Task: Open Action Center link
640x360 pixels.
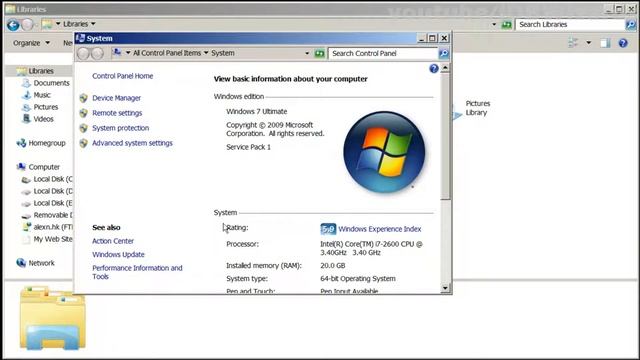Action: point(113,241)
